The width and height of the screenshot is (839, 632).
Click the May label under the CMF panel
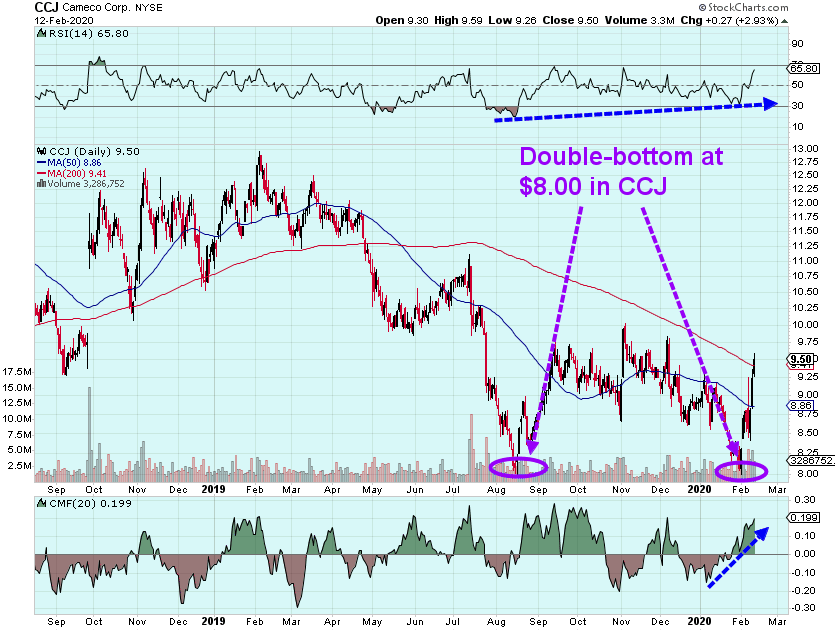tap(372, 622)
